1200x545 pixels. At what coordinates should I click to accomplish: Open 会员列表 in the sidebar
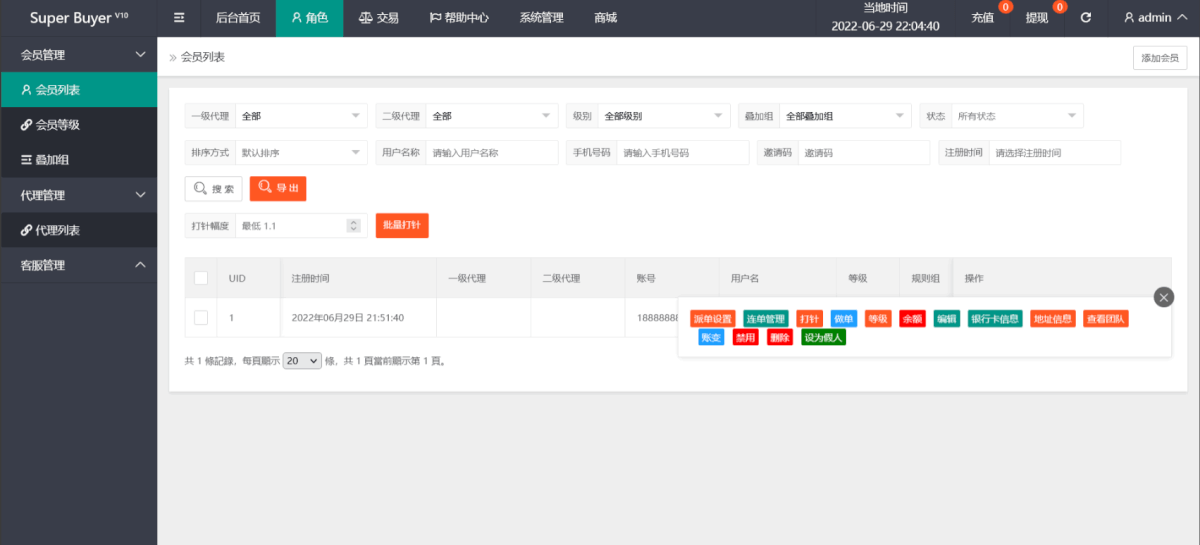pyautogui.click(x=78, y=89)
